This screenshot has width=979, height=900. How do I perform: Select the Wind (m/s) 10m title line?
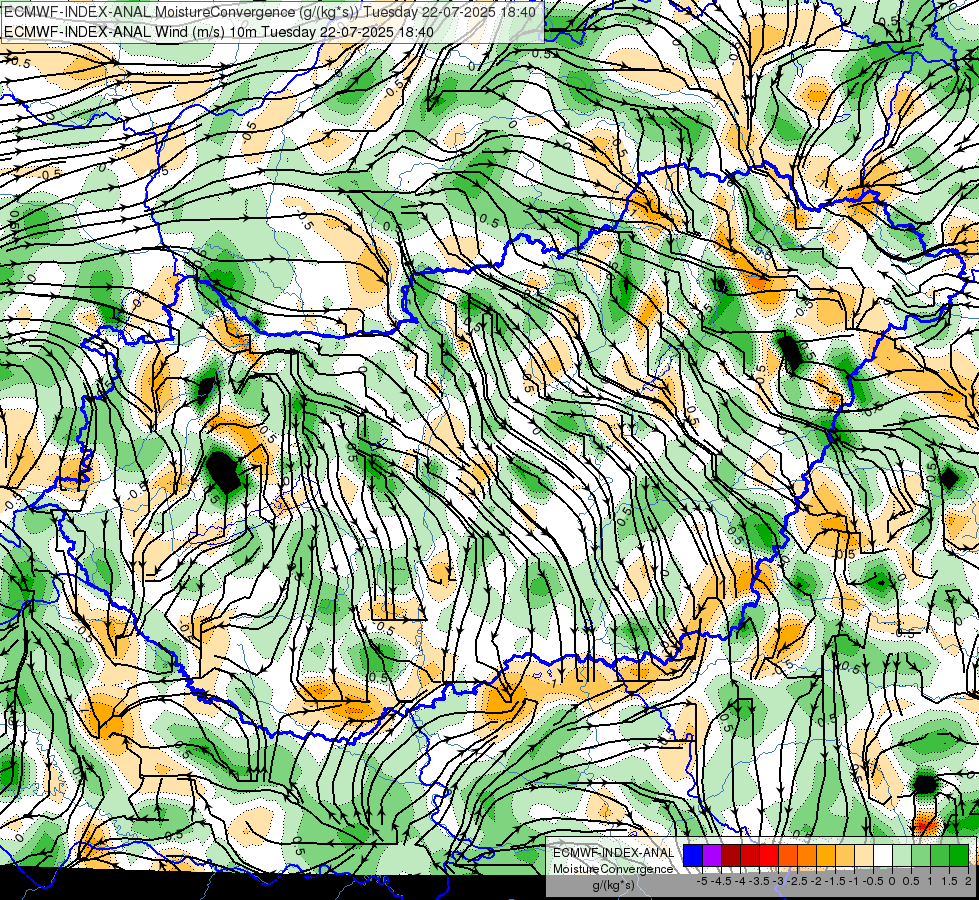219,32
